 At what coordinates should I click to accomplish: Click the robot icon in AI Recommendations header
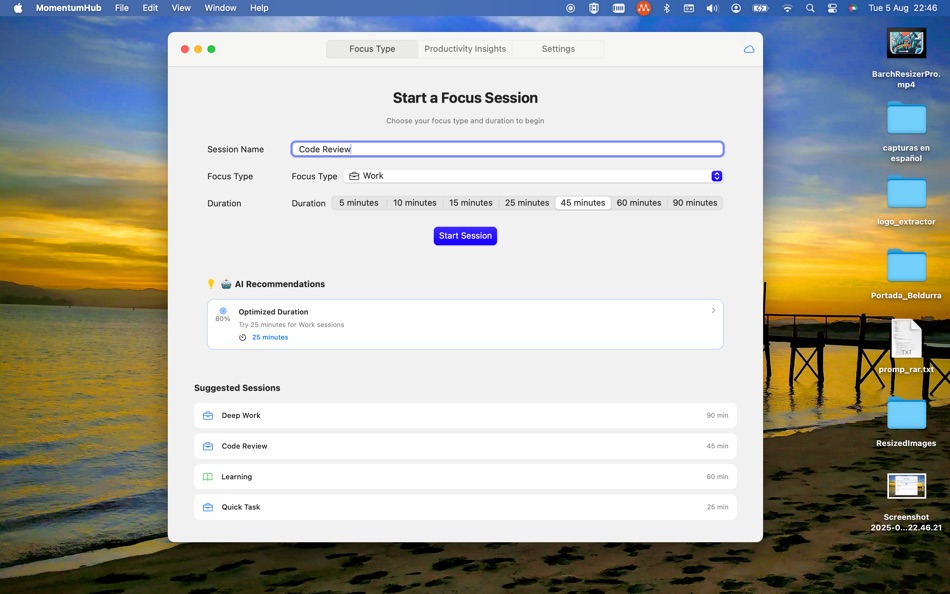point(225,283)
